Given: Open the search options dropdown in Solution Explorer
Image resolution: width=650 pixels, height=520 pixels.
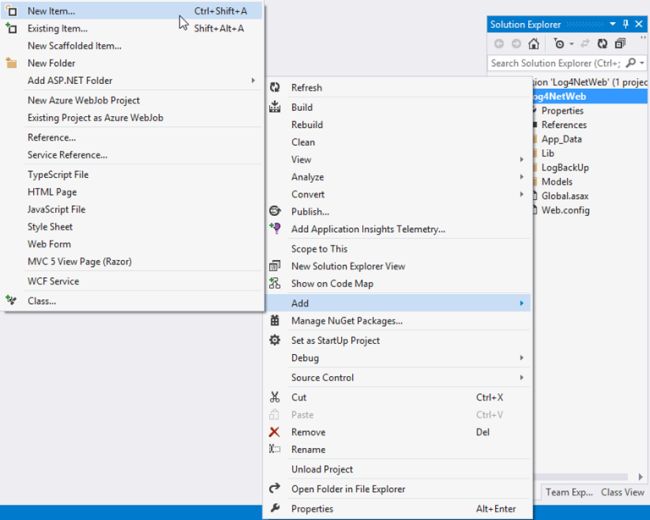Looking at the screenshot, I should click(642, 63).
